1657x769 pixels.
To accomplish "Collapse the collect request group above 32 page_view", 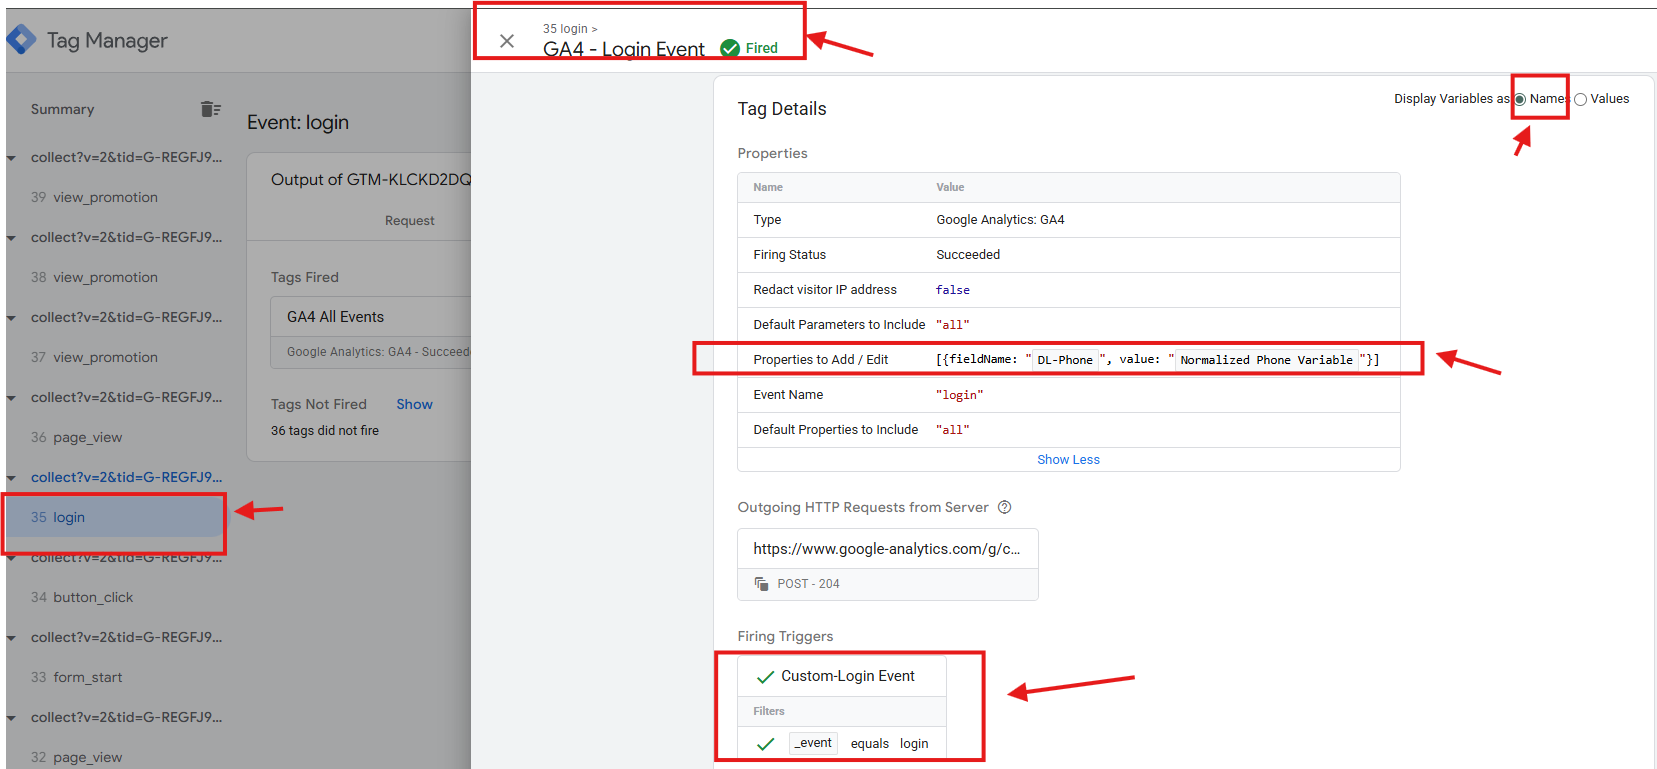I will point(11,718).
